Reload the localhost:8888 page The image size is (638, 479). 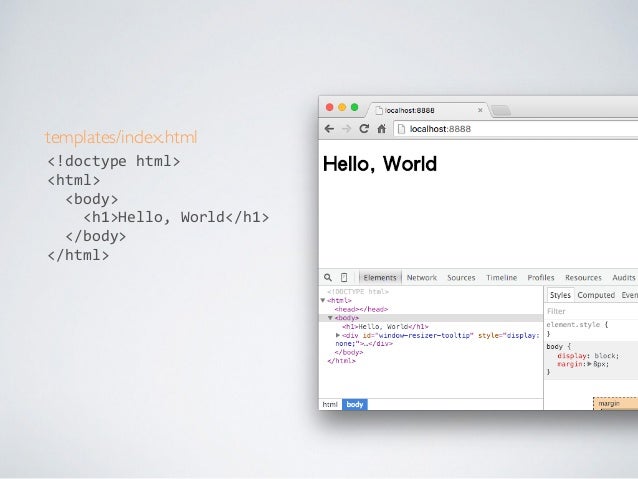point(364,129)
